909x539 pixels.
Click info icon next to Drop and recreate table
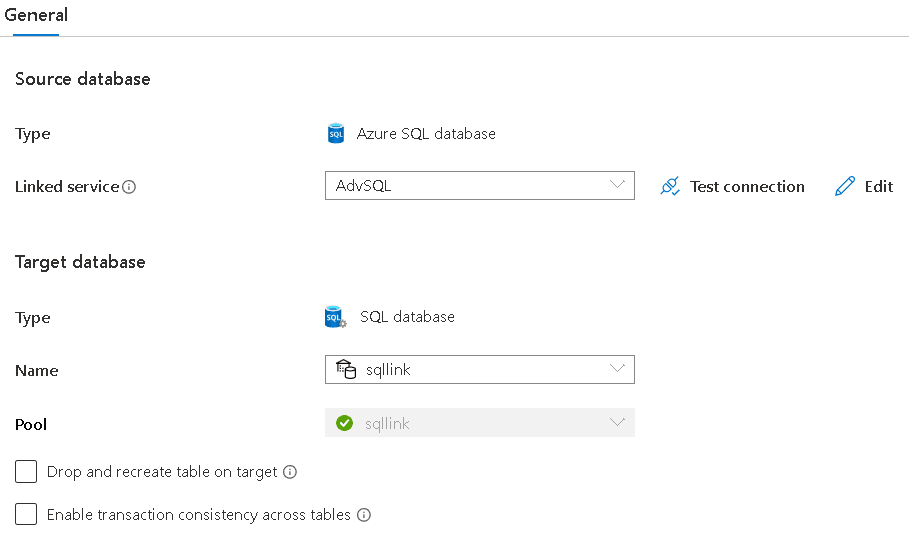(290, 472)
